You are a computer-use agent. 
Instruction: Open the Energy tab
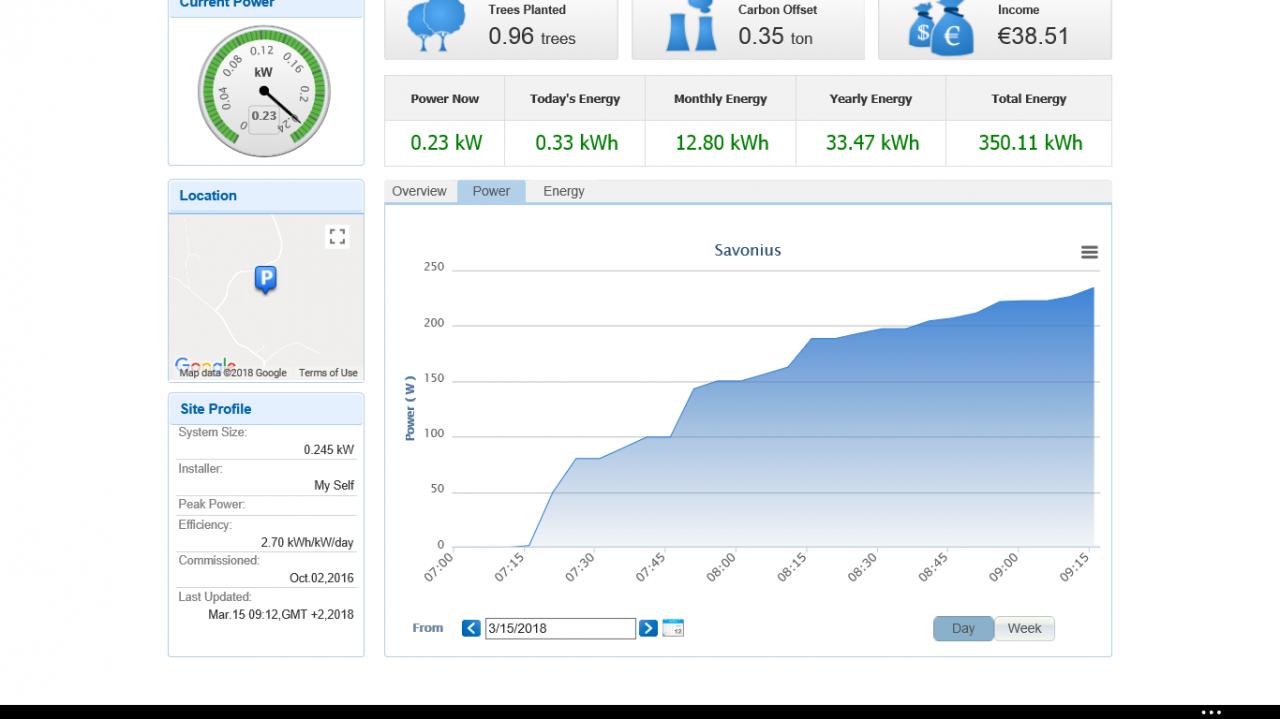coord(564,191)
